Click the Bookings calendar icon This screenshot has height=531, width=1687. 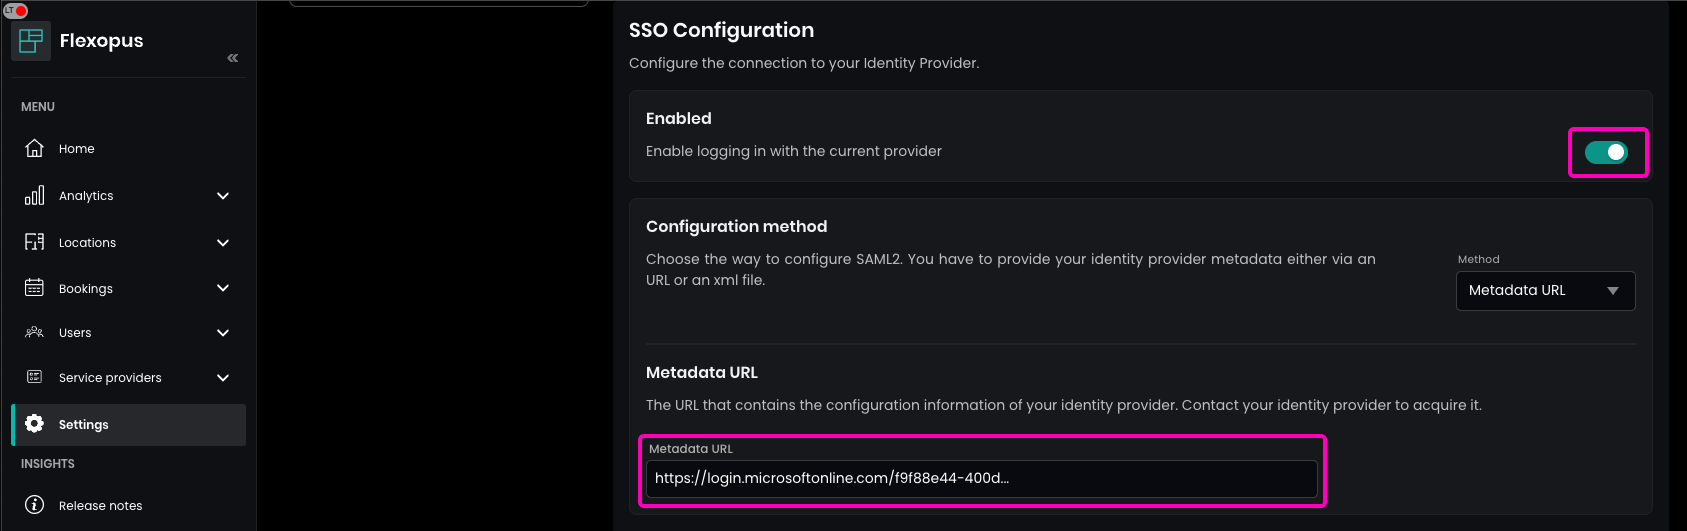click(x=34, y=288)
